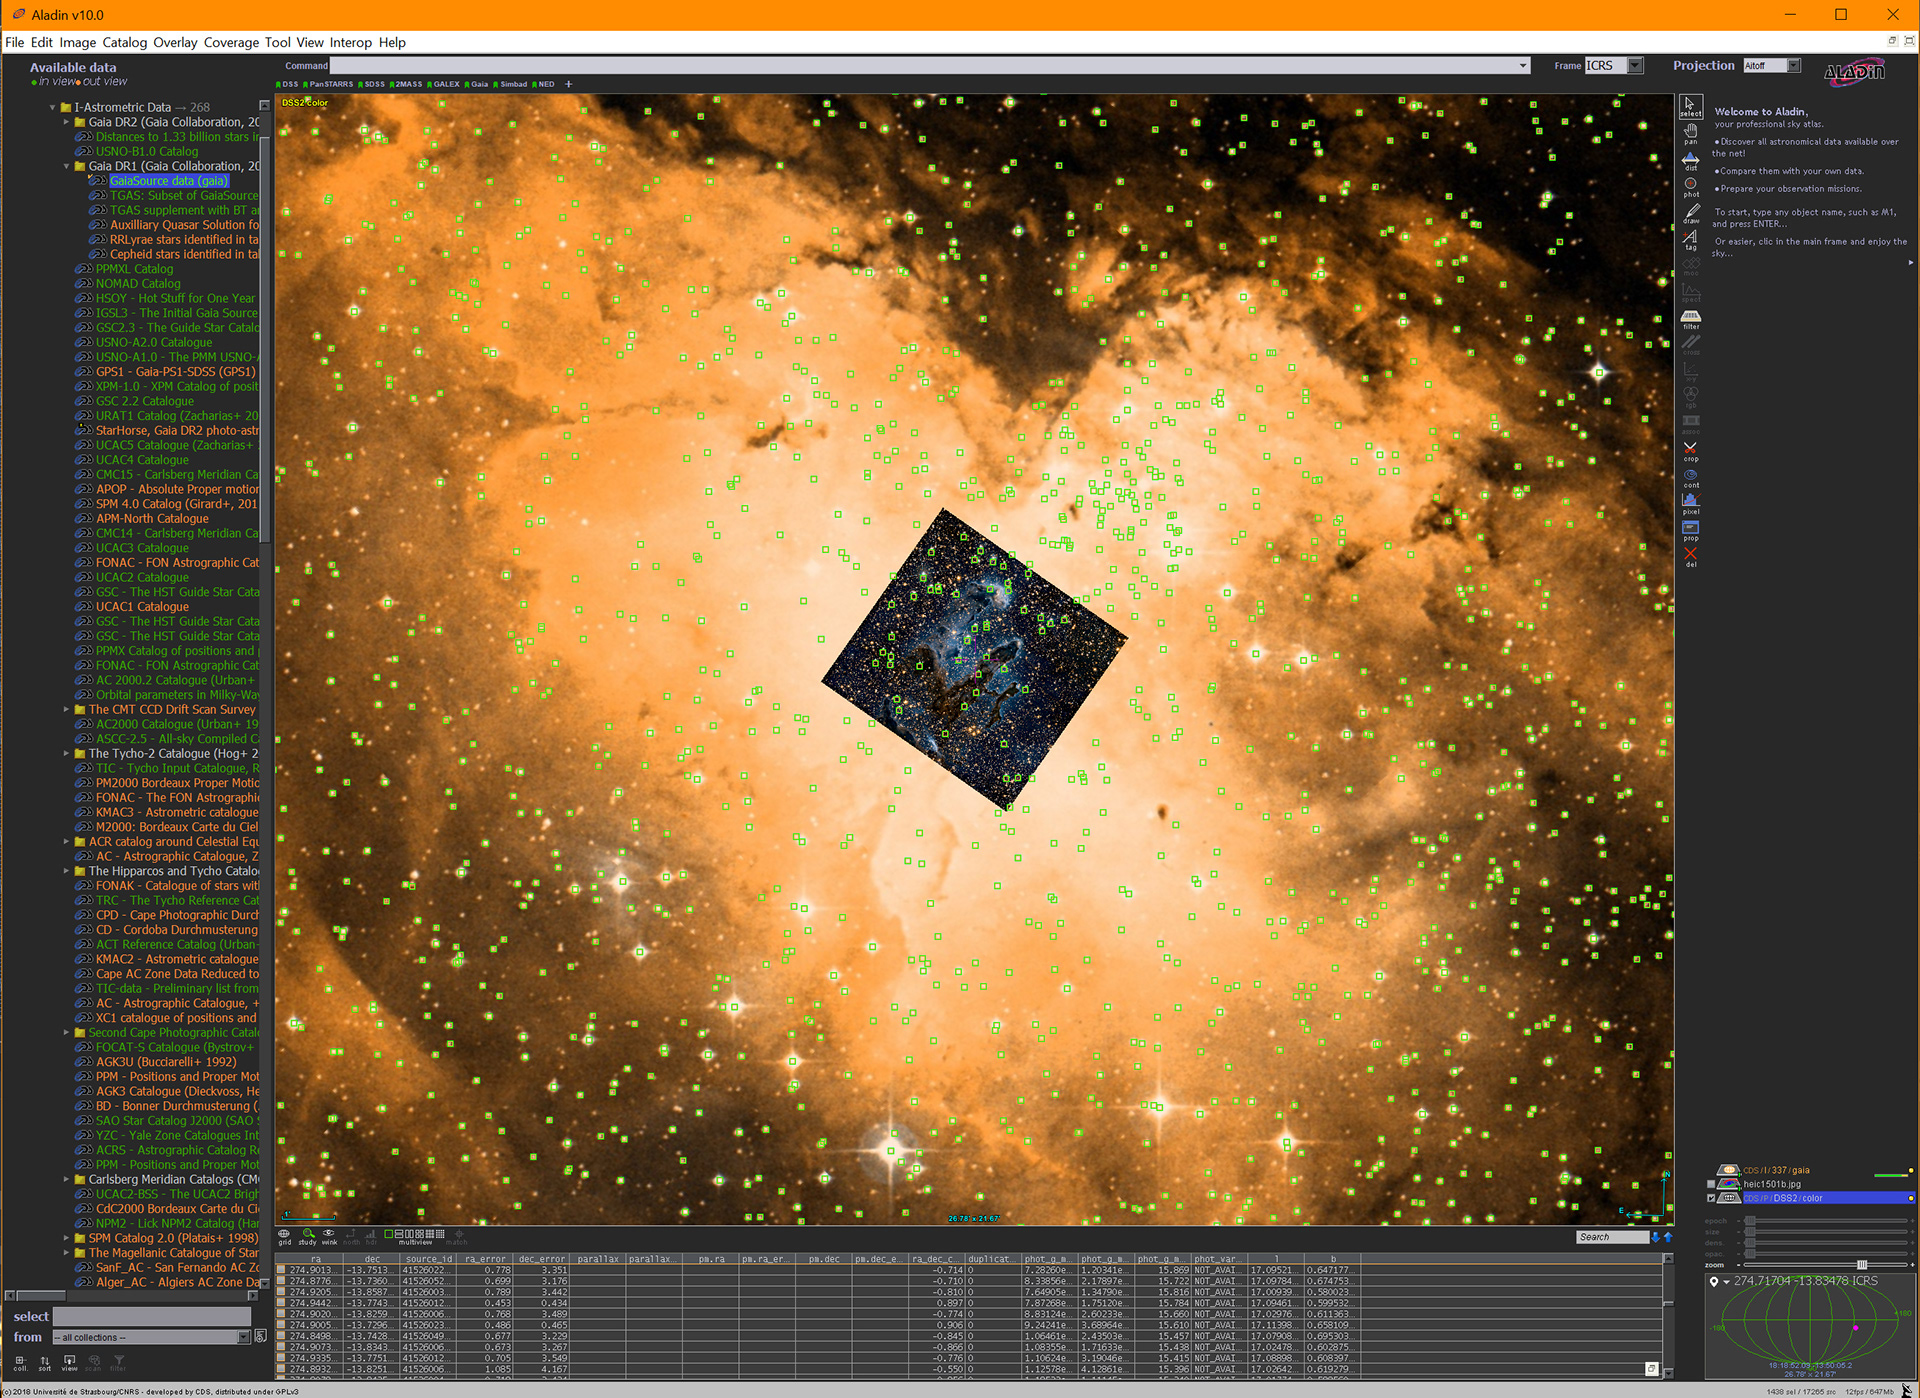Select the phot photometry tool
Screen dimensions: 1920x1398
coord(1690,187)
